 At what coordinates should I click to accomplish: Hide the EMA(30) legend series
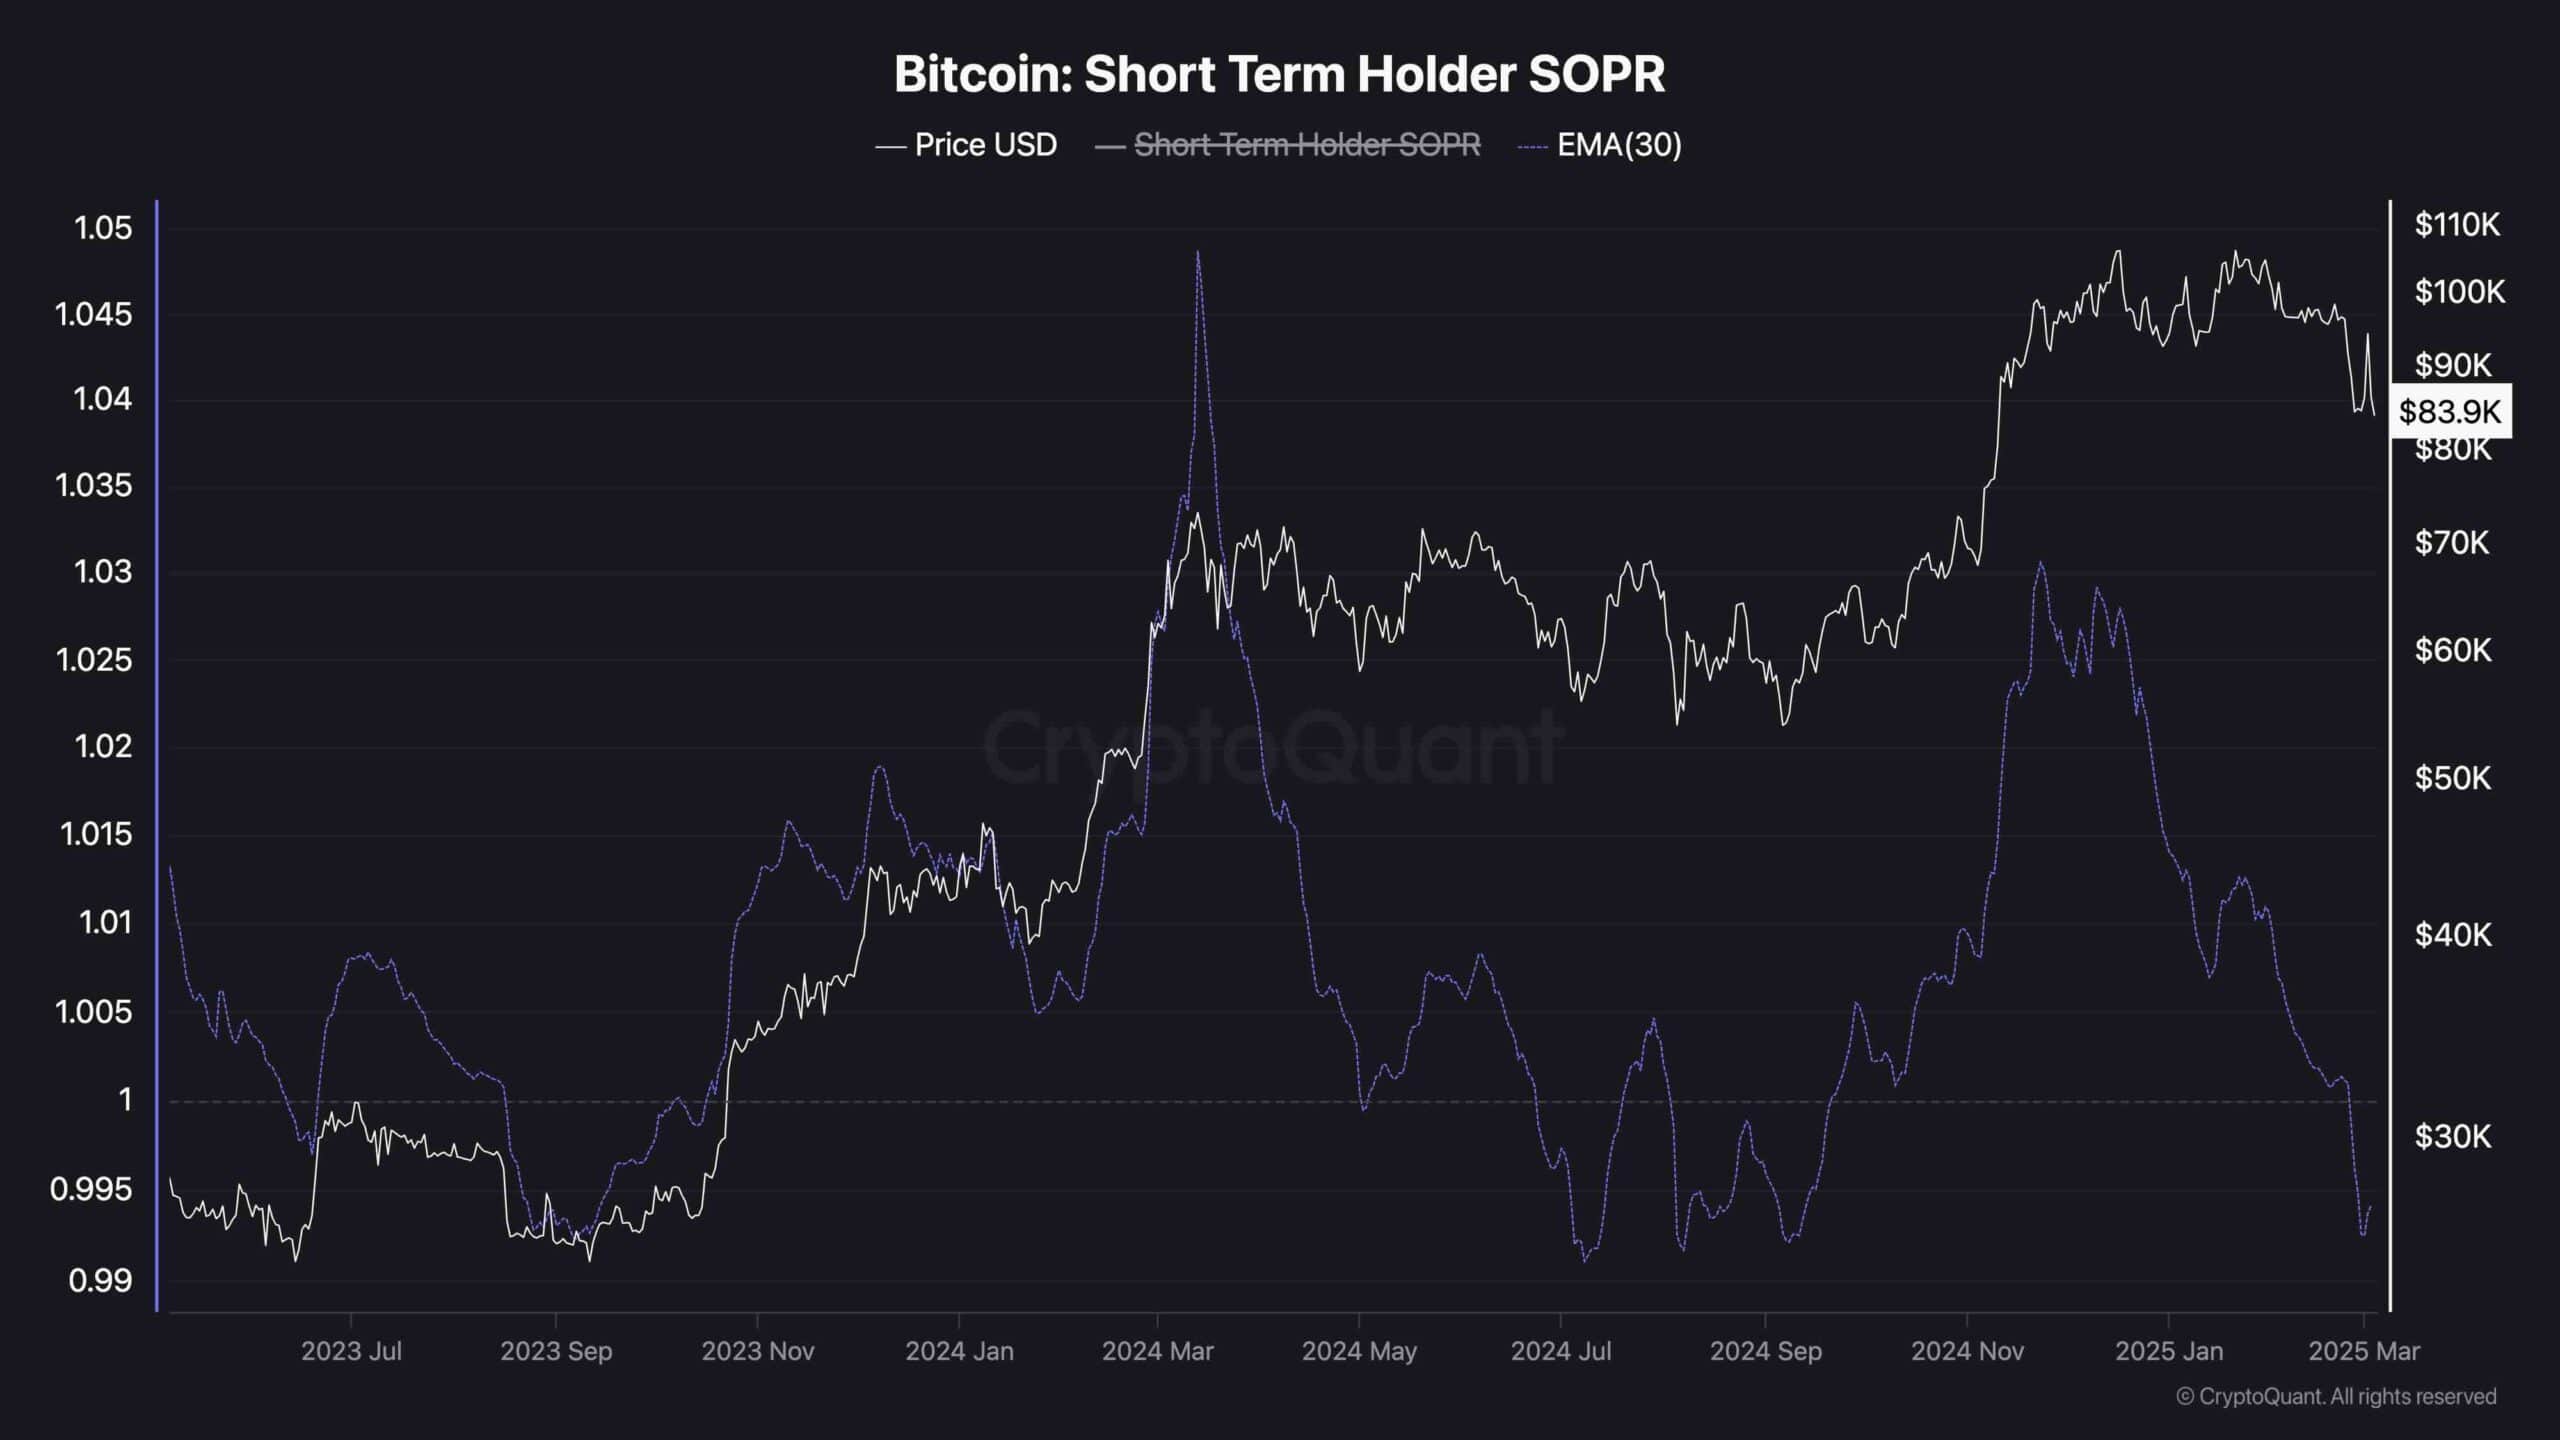click(1600, 145)
